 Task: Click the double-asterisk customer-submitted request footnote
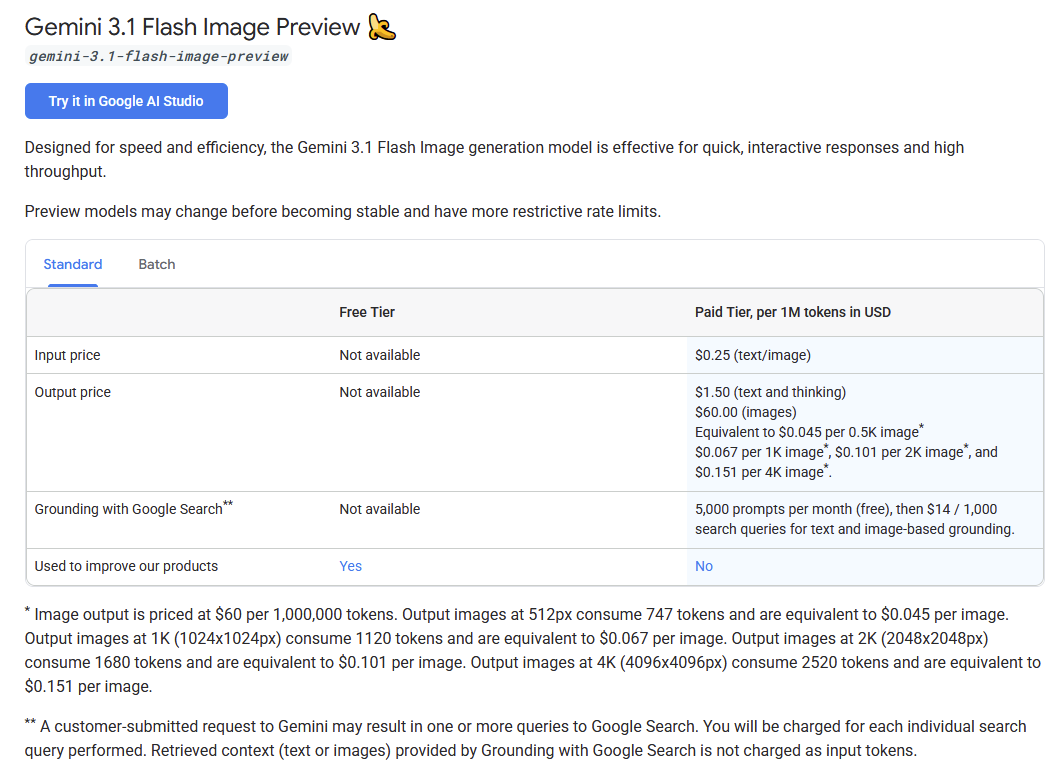point(525,738)
